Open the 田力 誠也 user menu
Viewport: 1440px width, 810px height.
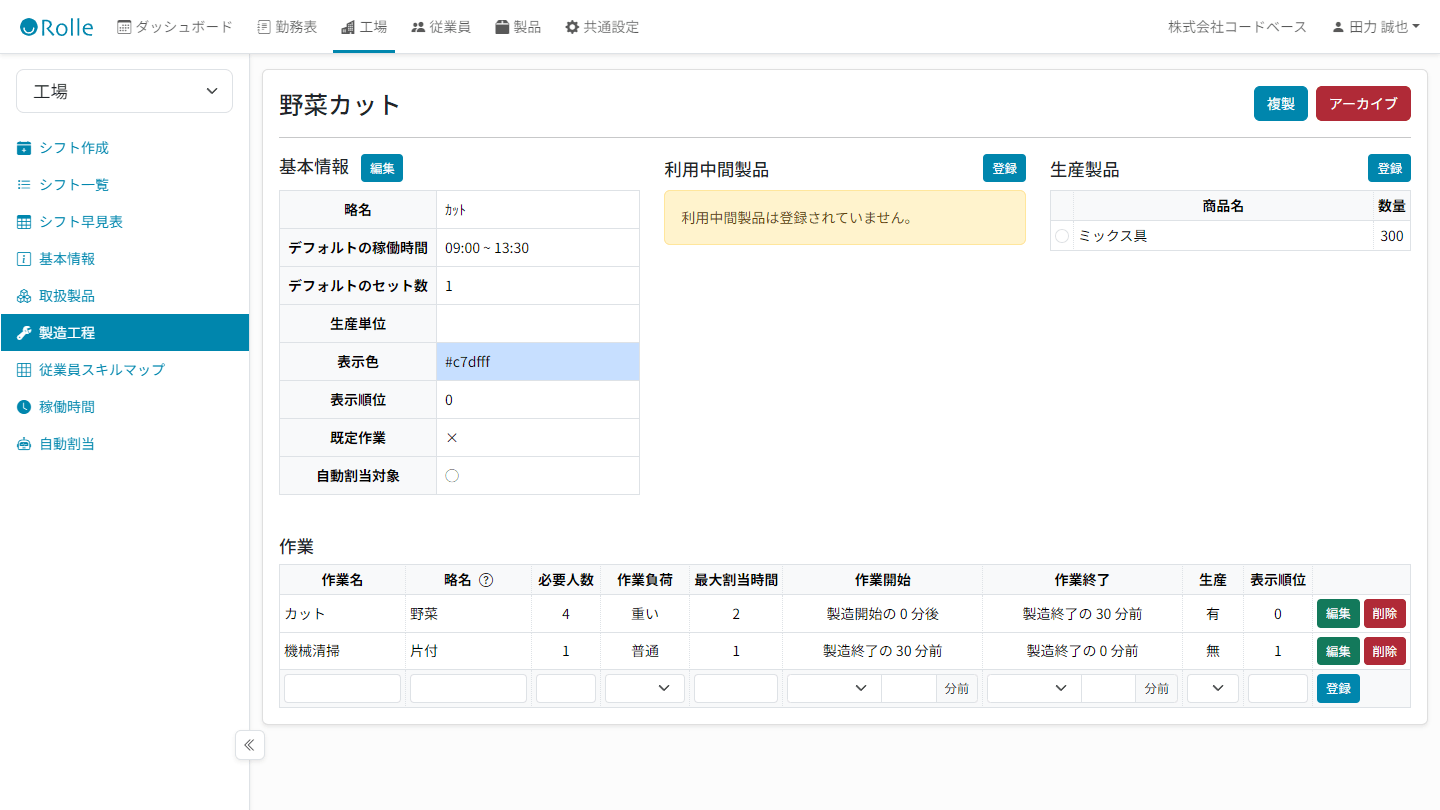click(x=1376, y=27)
